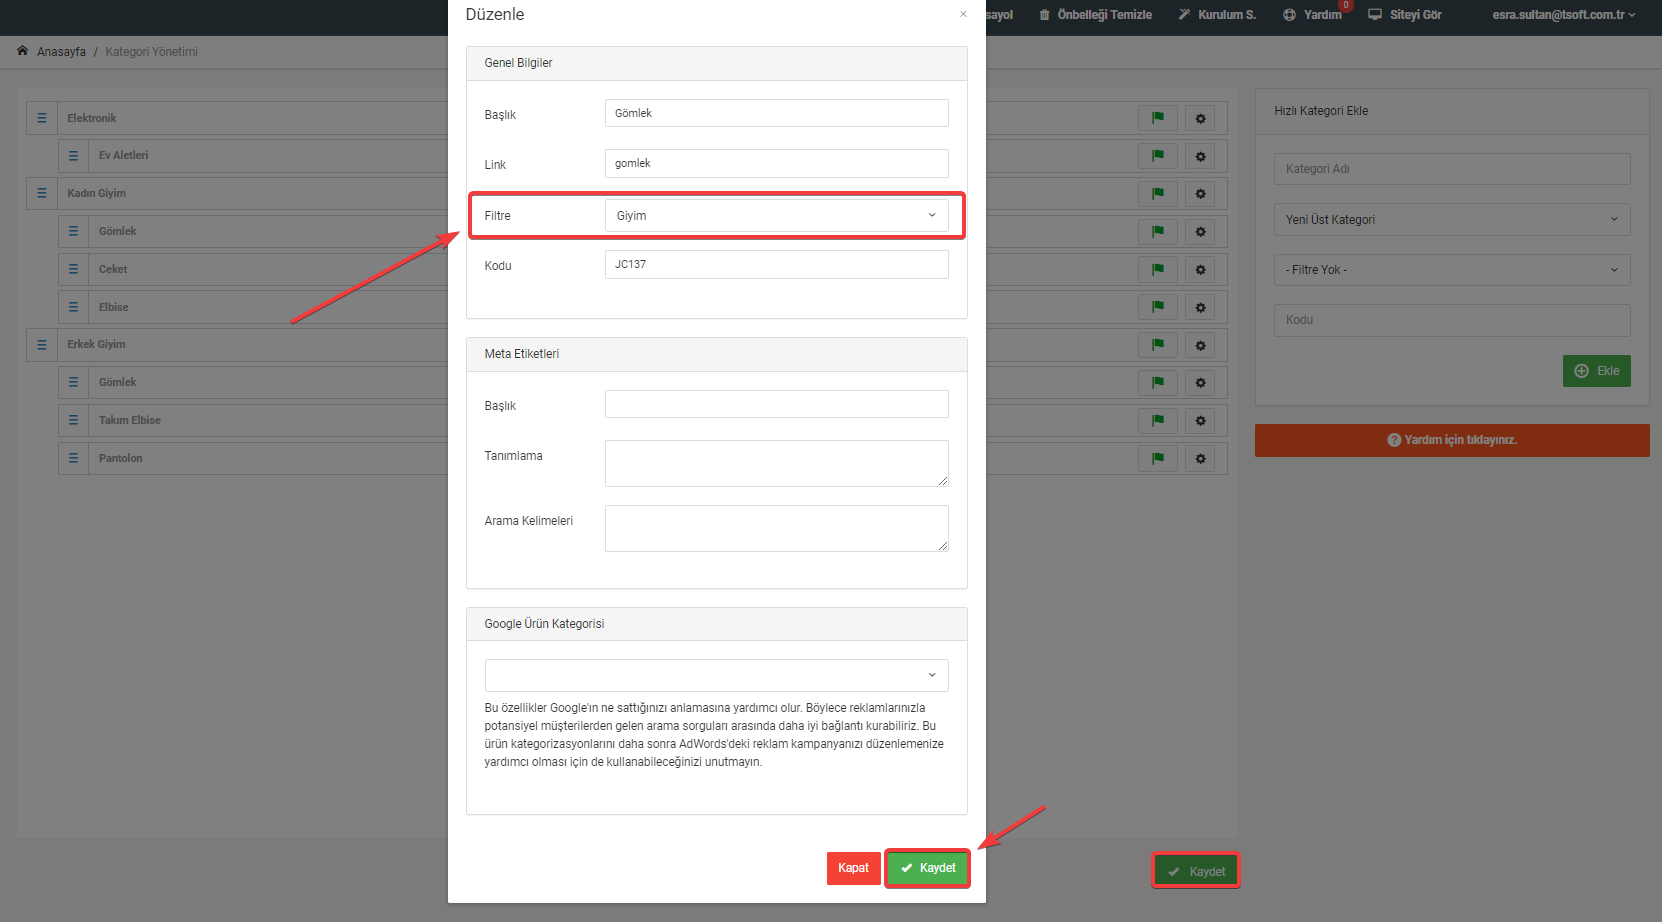The width and height of the screenshot is (1662, 922).
Task: Click the flag icon in the Erkek Giyim row
Action: [1158, 345]
